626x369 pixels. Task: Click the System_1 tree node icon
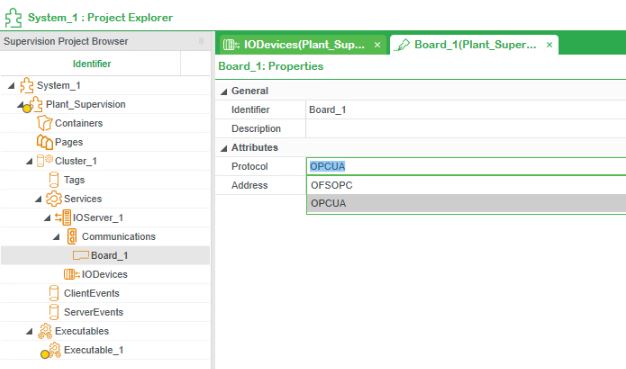click(27, 85)
